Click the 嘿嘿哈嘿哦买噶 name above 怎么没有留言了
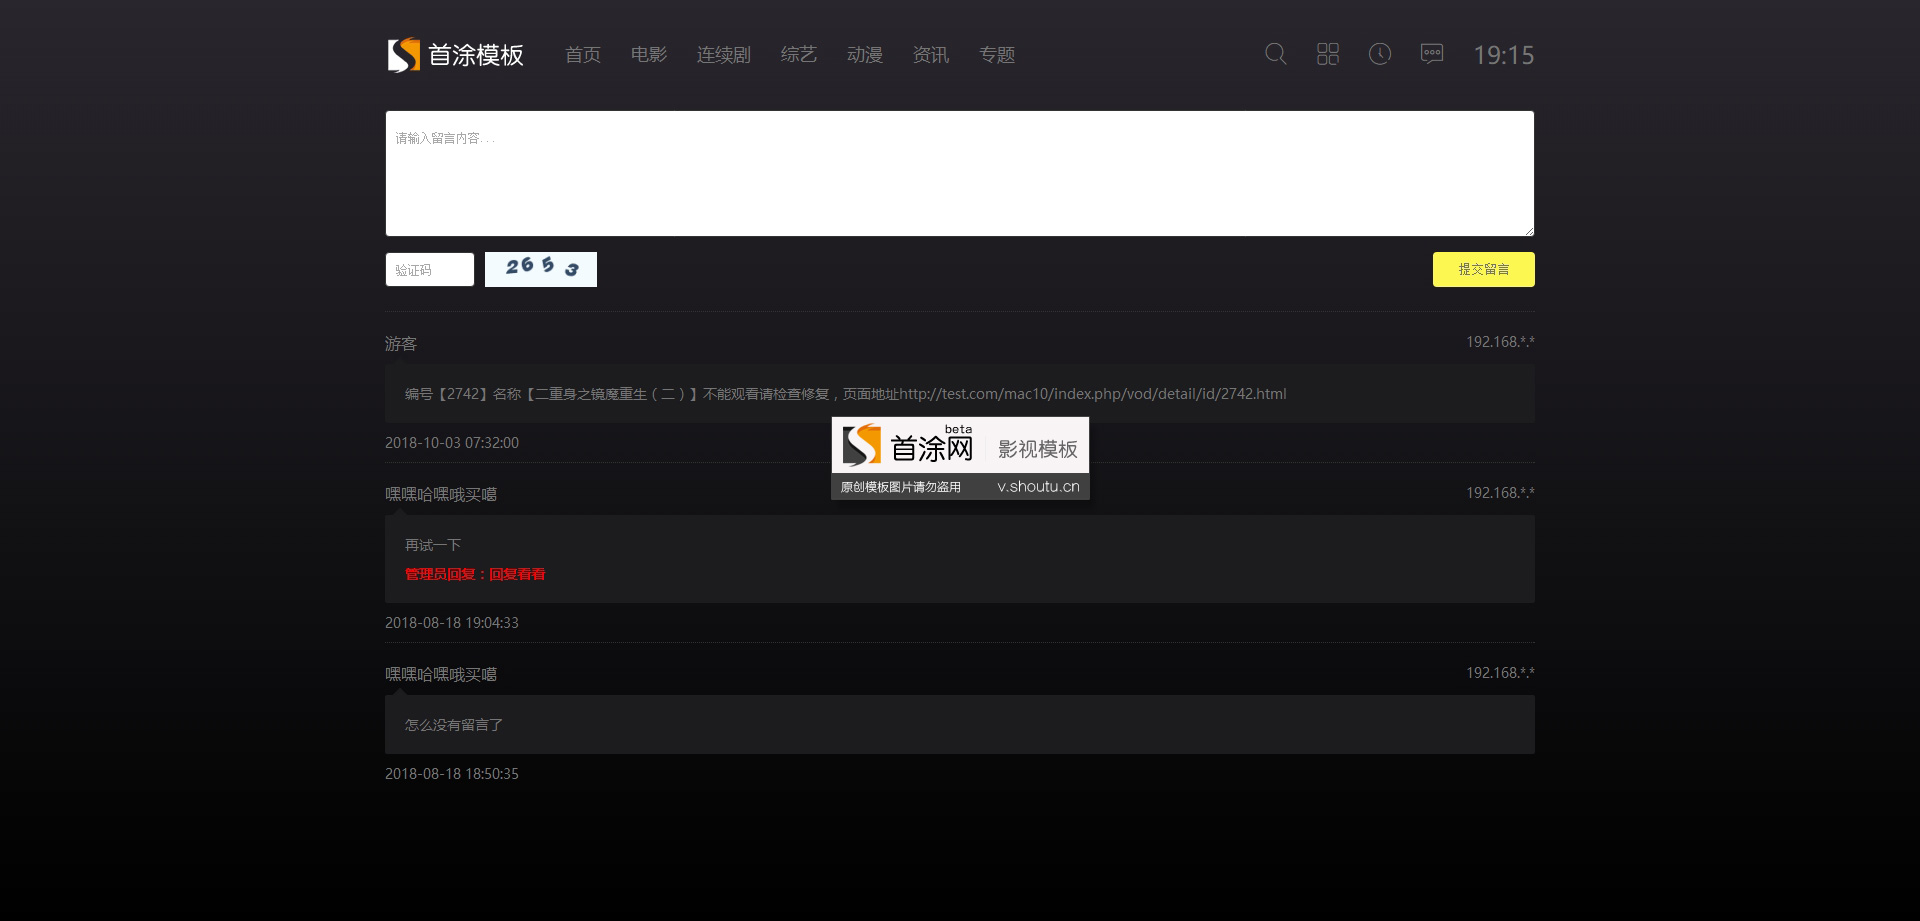Screen dimensions: 1920x921 click(441, 675)
